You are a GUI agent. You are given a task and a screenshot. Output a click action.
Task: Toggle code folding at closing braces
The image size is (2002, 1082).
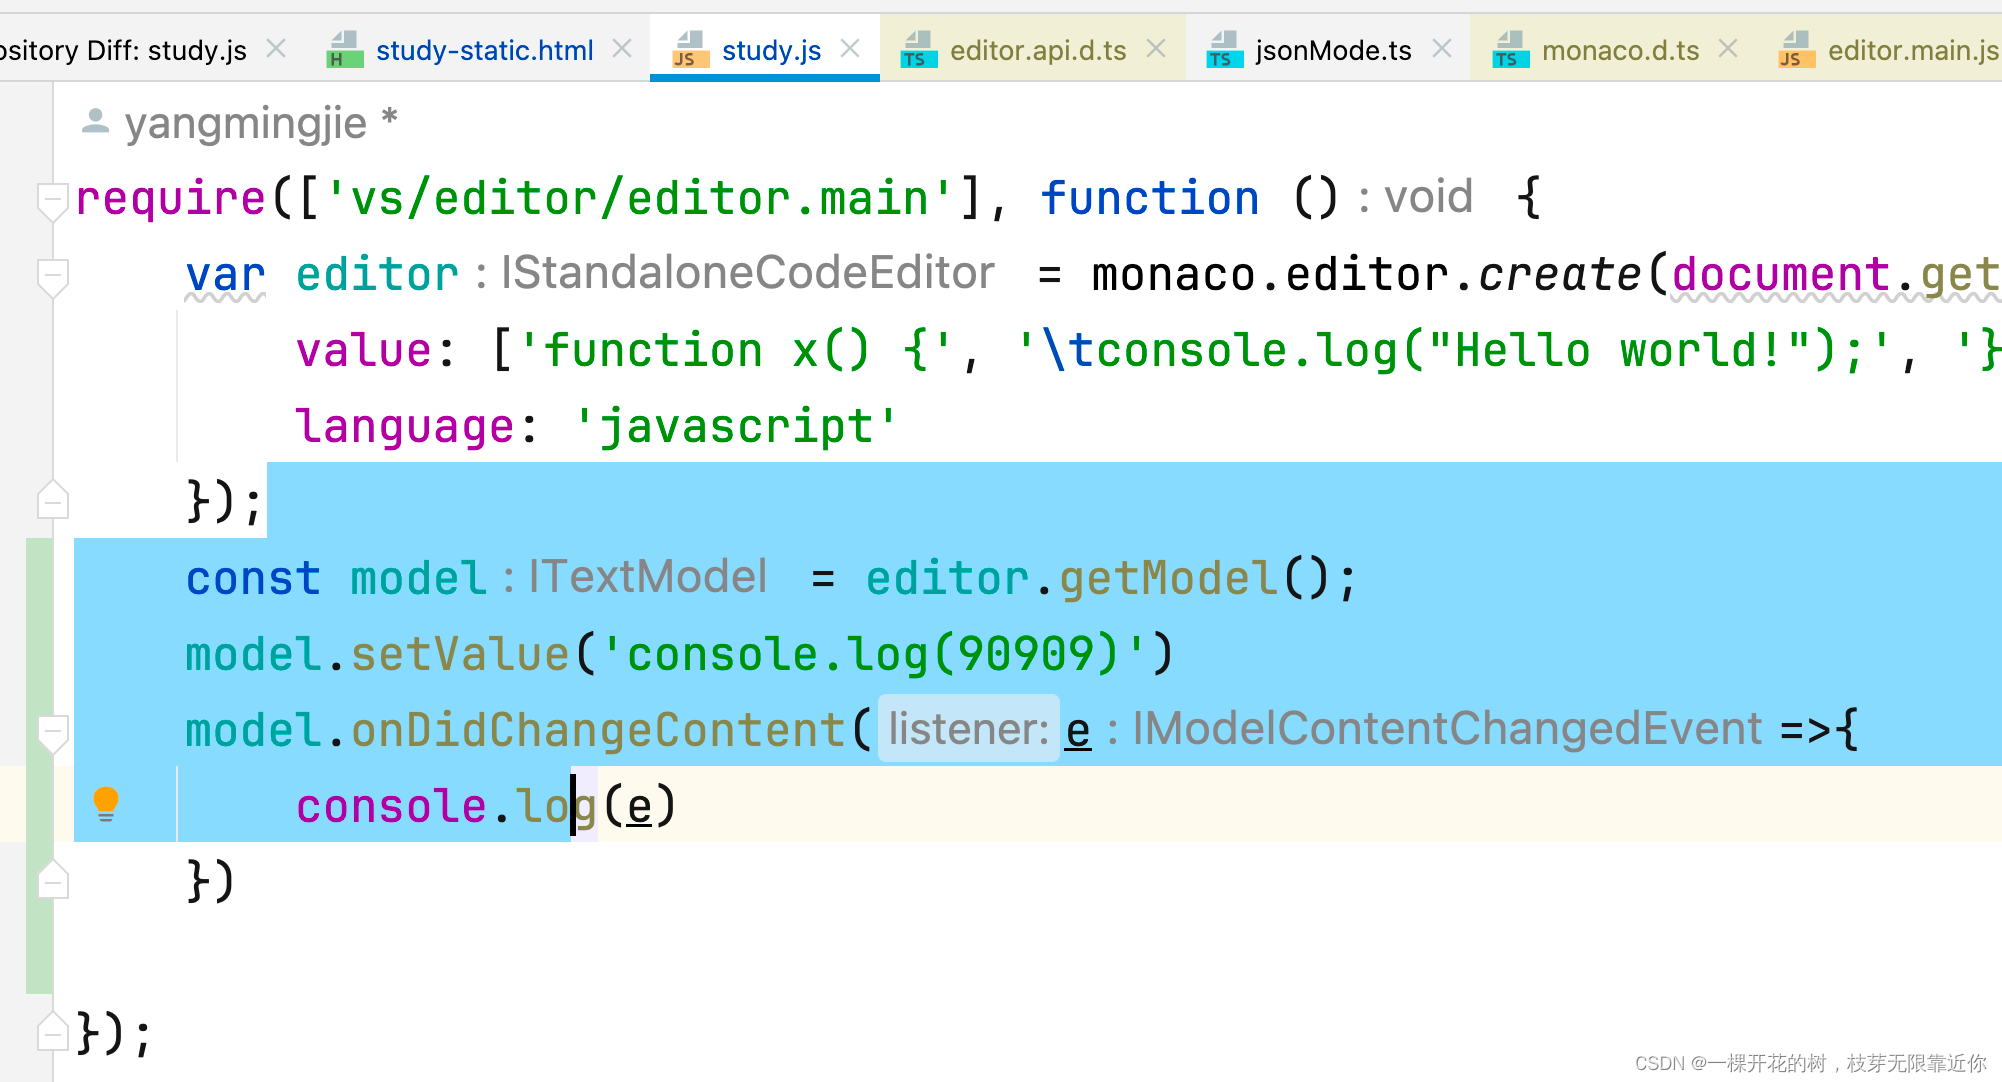click(x=56, y=878)
